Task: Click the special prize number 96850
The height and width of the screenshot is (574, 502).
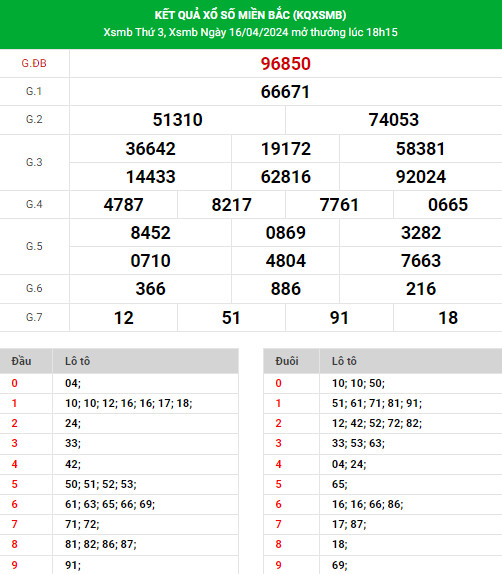Action: point(286,64)
